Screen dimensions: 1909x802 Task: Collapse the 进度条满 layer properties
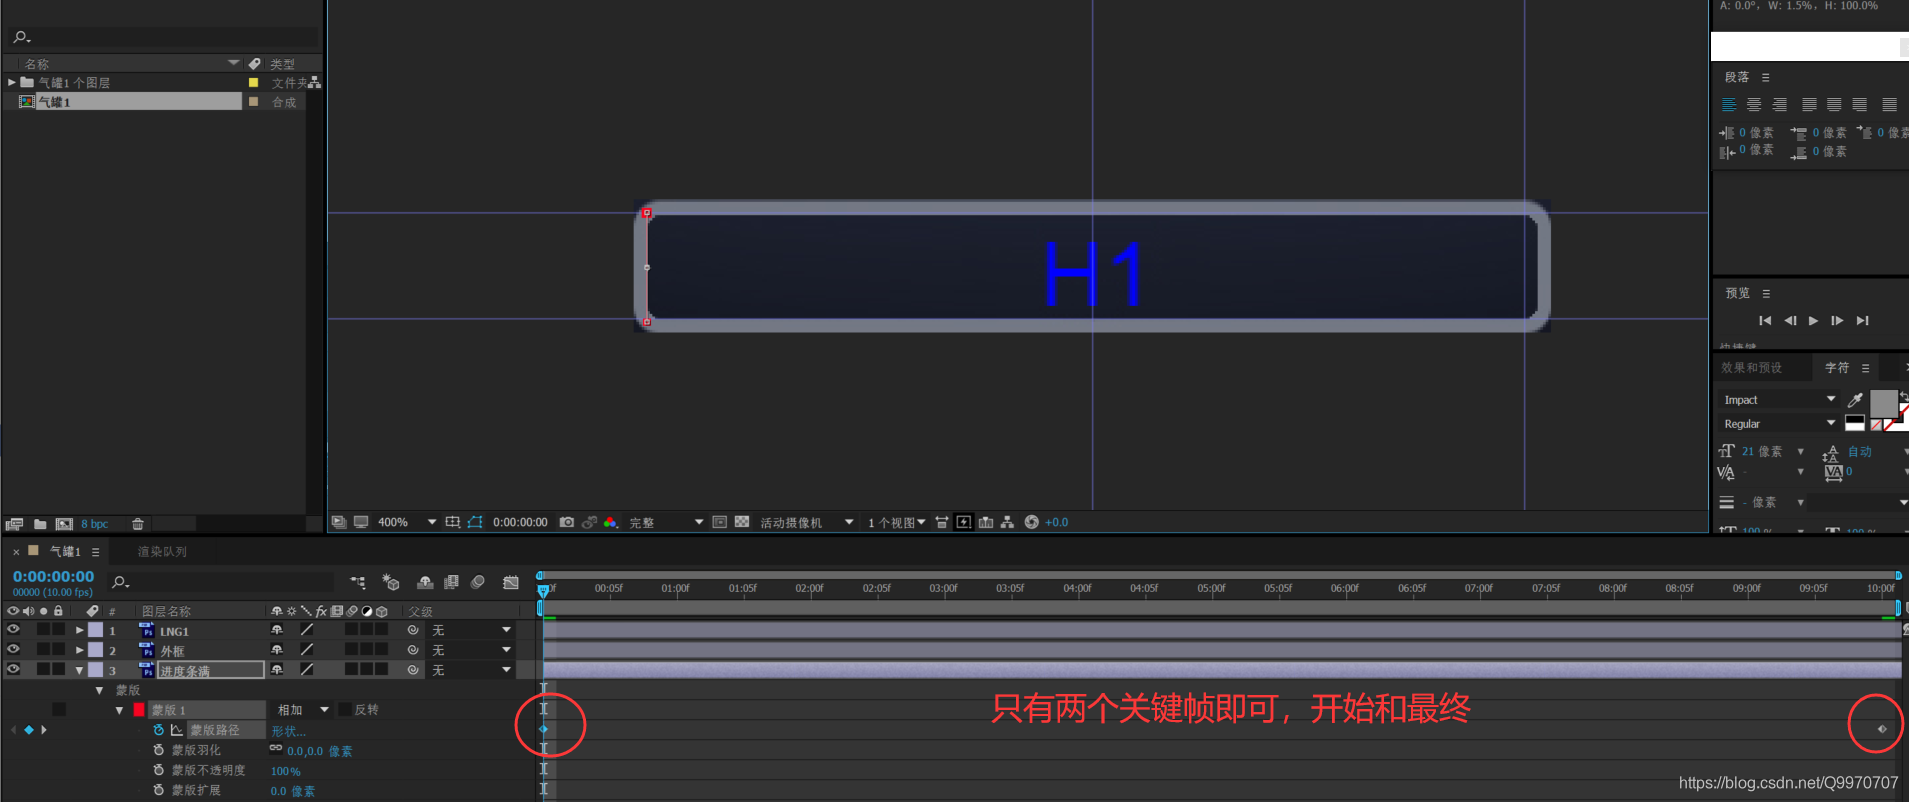79,670
